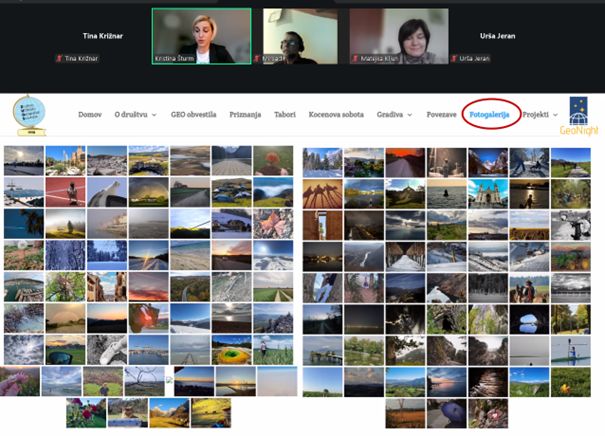Expand the Projekti dropdown menu
605x436 pixels.
coord(539,115)
